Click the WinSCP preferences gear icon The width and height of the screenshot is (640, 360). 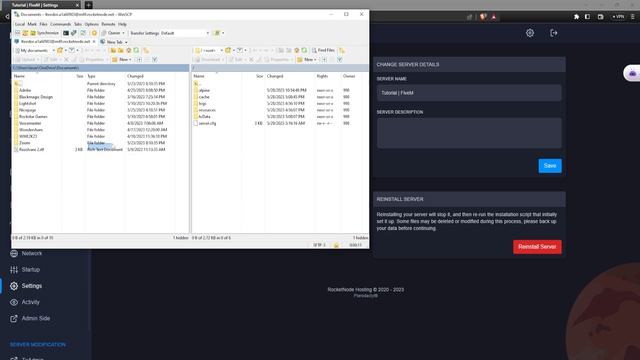94,33
